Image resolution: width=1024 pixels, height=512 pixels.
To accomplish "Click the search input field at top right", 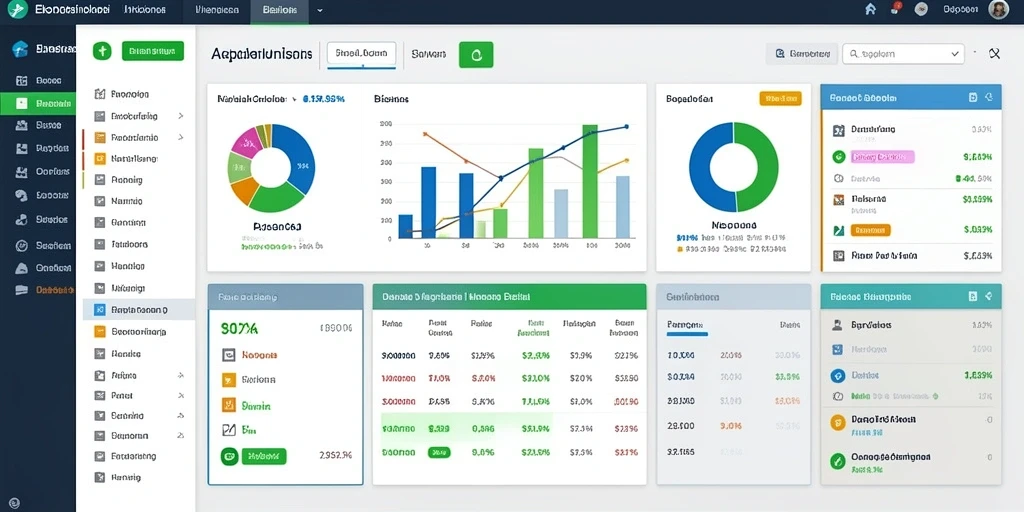I will [903, 54].
